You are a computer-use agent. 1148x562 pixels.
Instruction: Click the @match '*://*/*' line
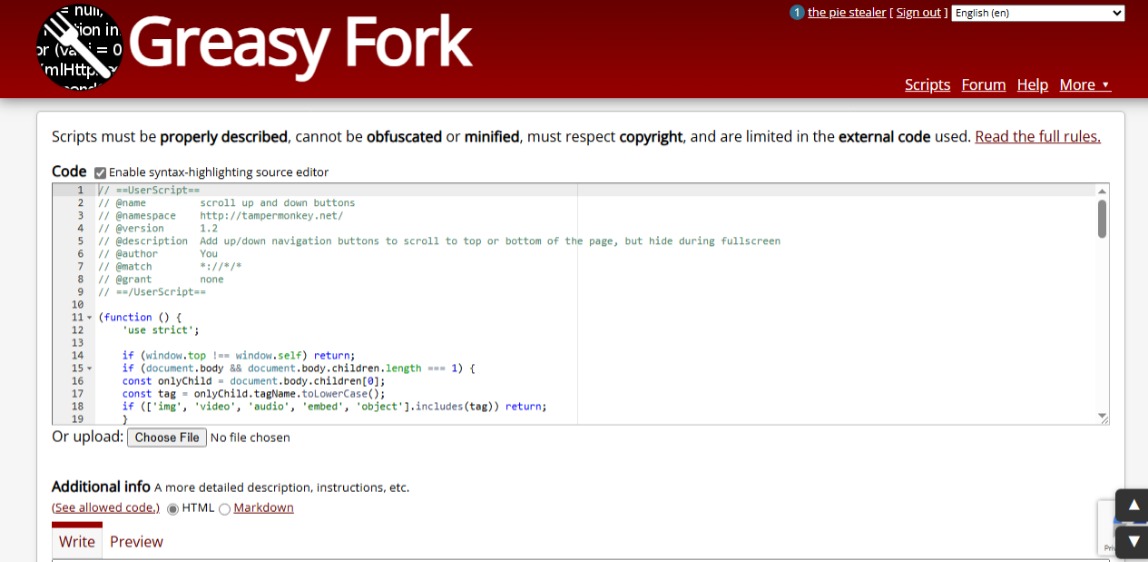tap(170, 266)
